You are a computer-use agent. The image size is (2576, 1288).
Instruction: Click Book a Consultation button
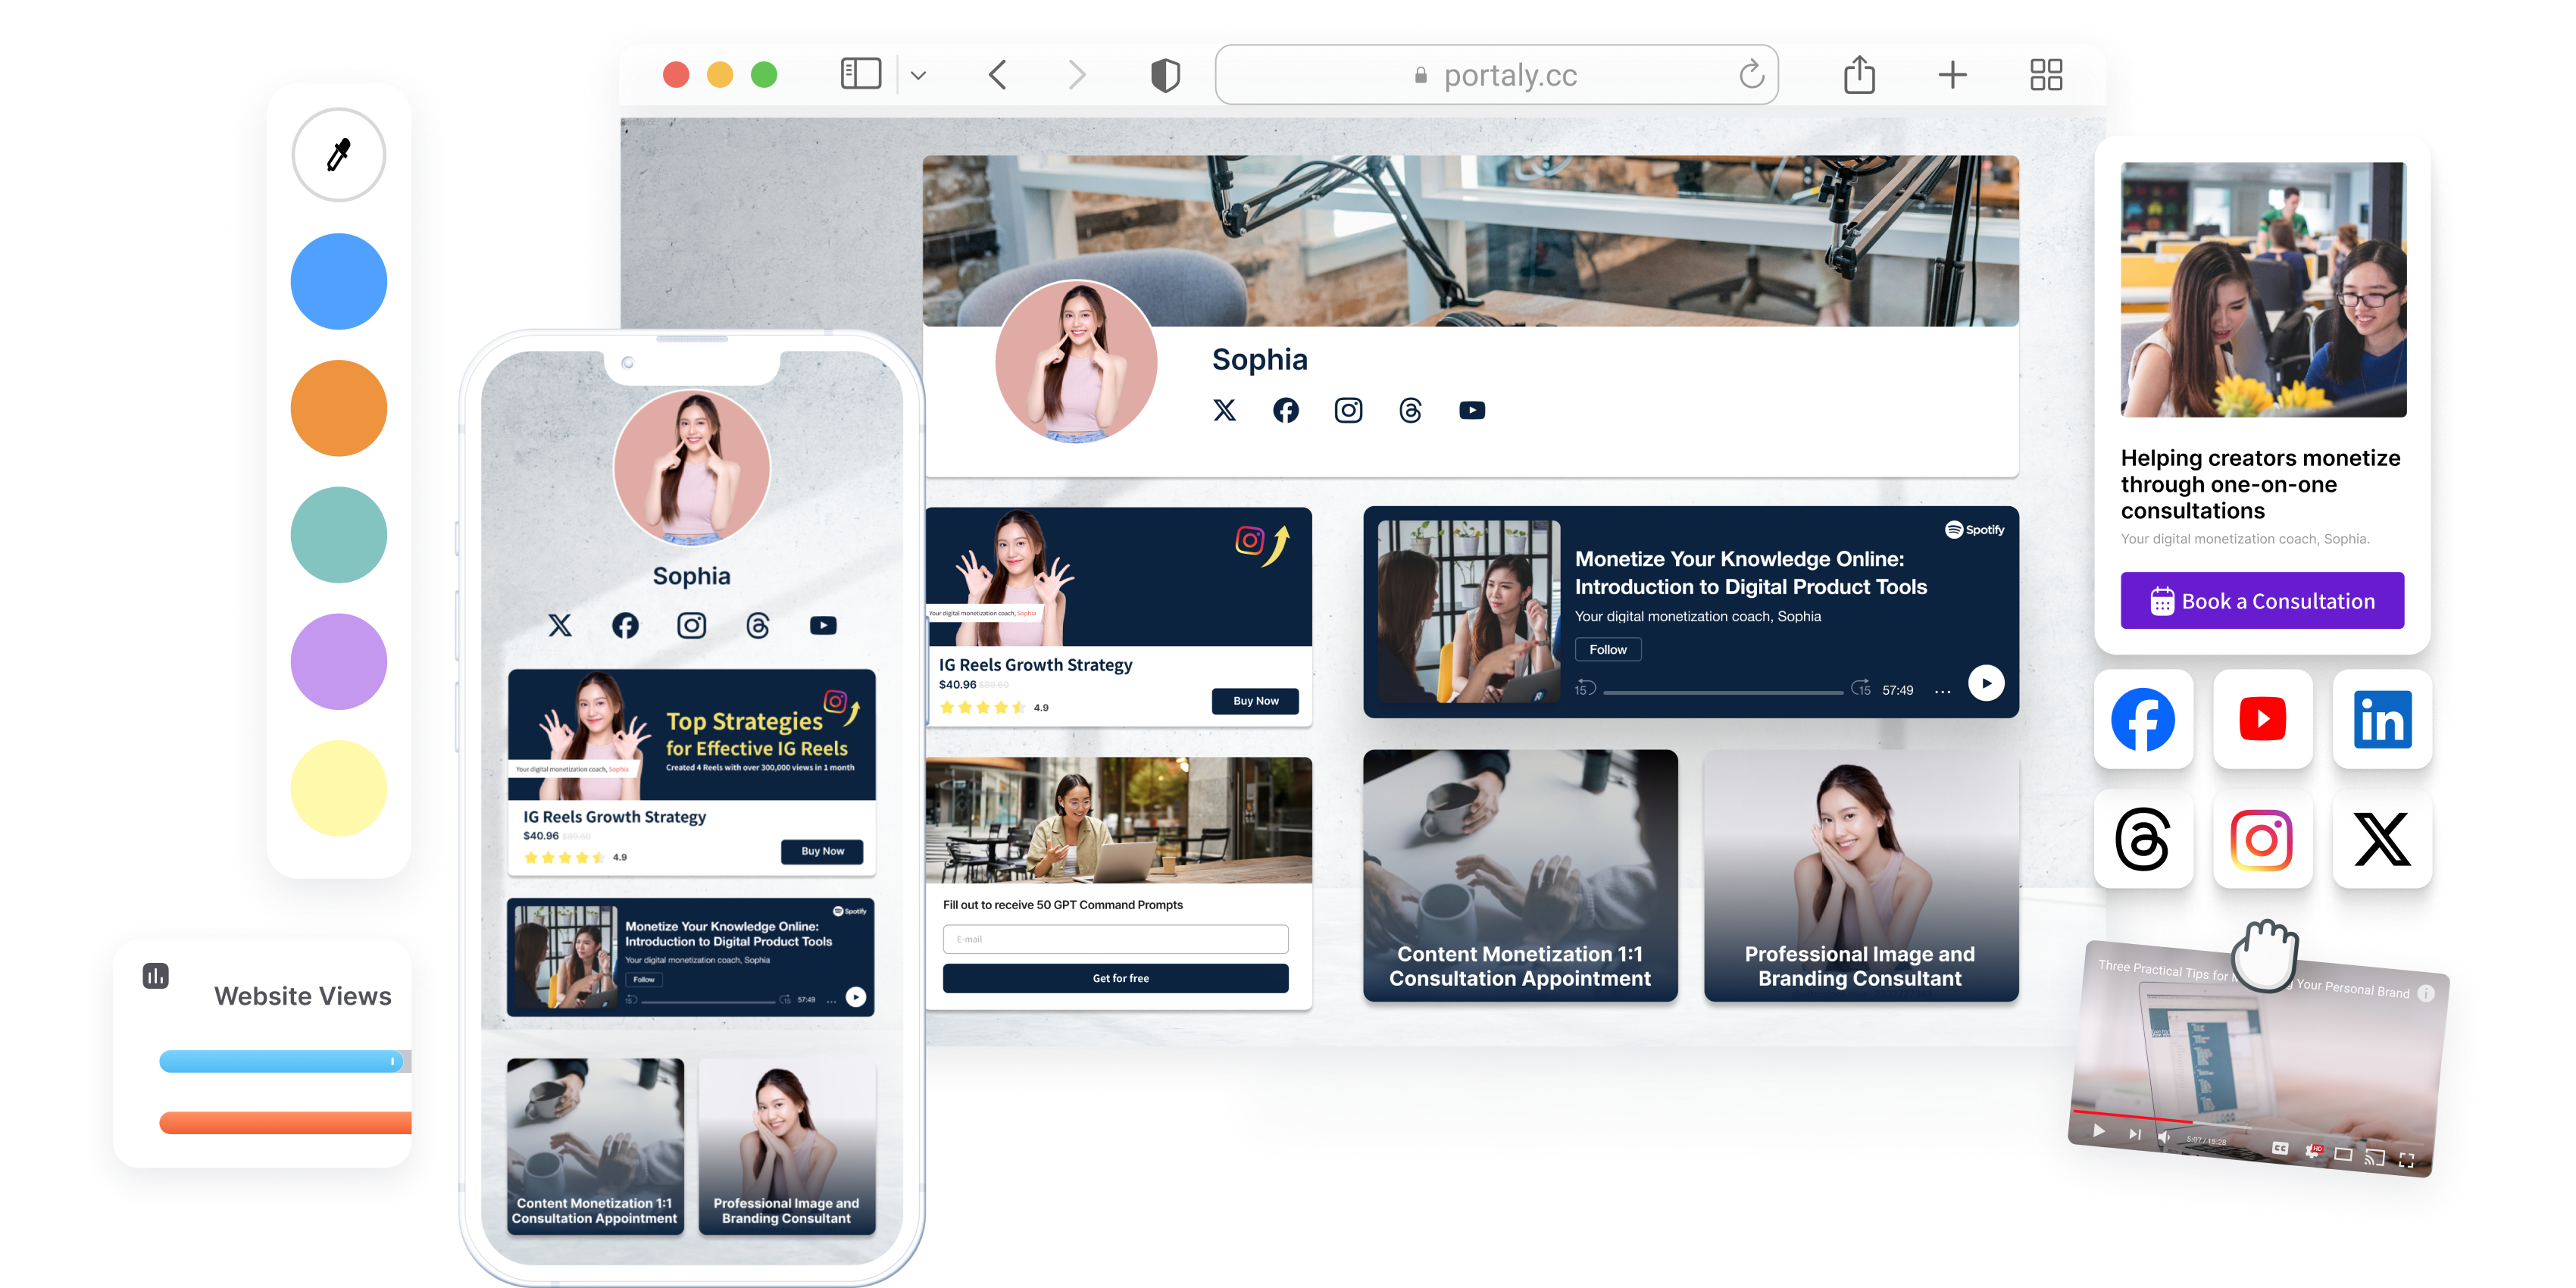point(2262,601)
